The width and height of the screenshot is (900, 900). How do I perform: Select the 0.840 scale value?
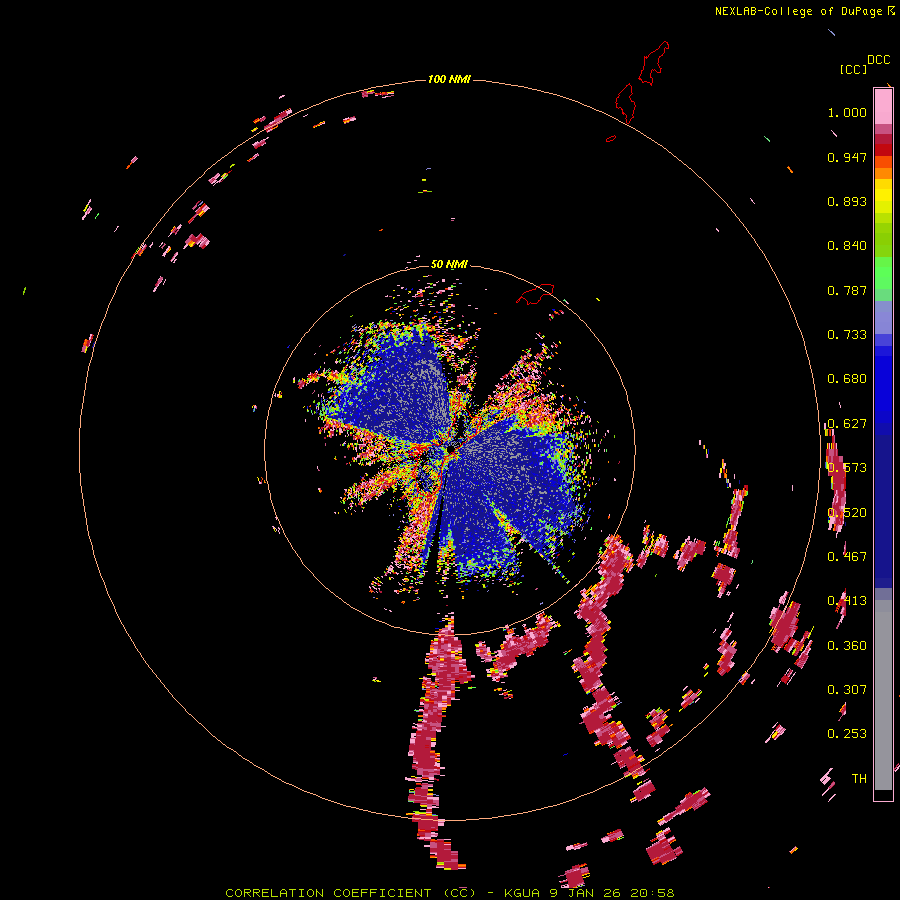point(847,246)
